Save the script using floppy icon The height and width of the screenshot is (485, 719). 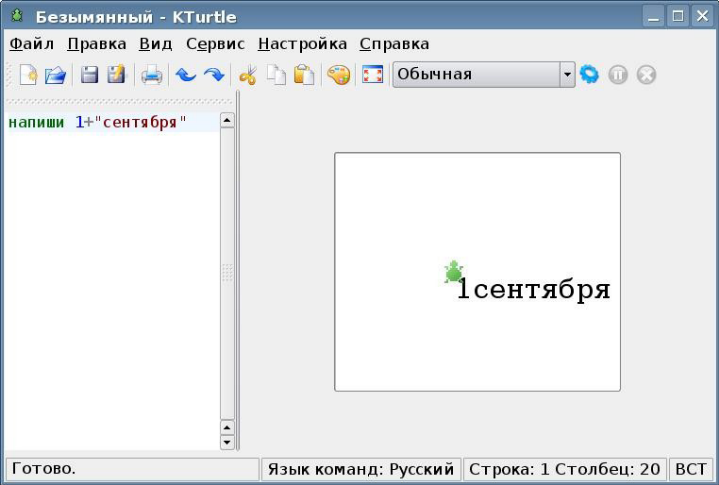[89, 75]
